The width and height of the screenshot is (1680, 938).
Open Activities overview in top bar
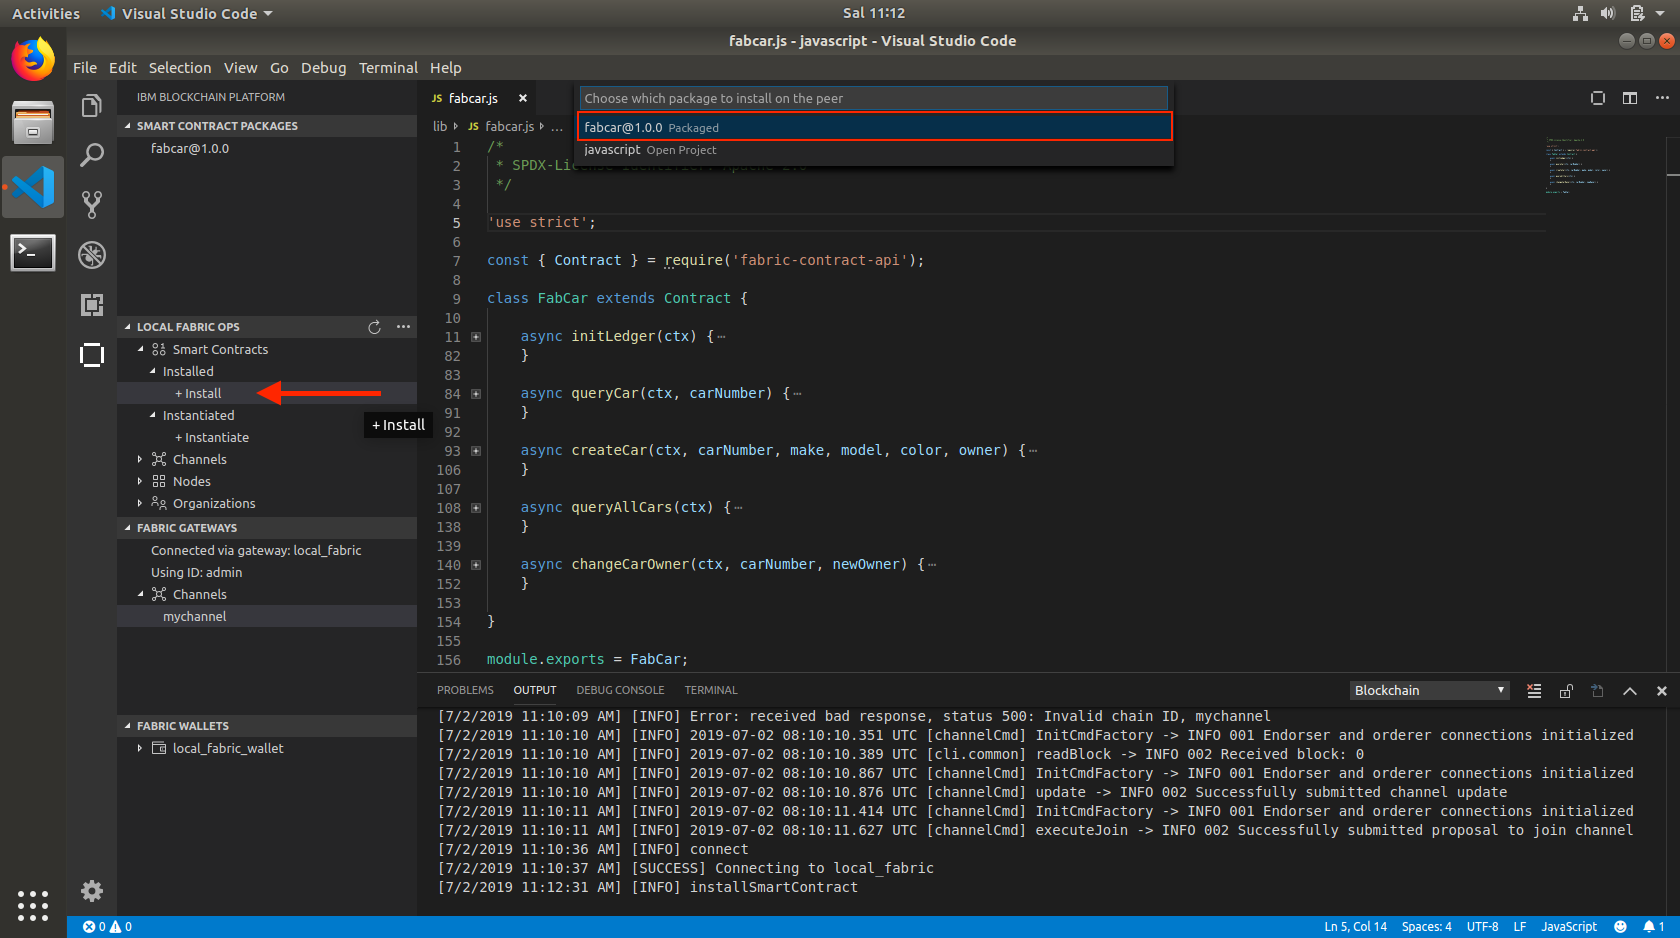(x=46, y=14)
